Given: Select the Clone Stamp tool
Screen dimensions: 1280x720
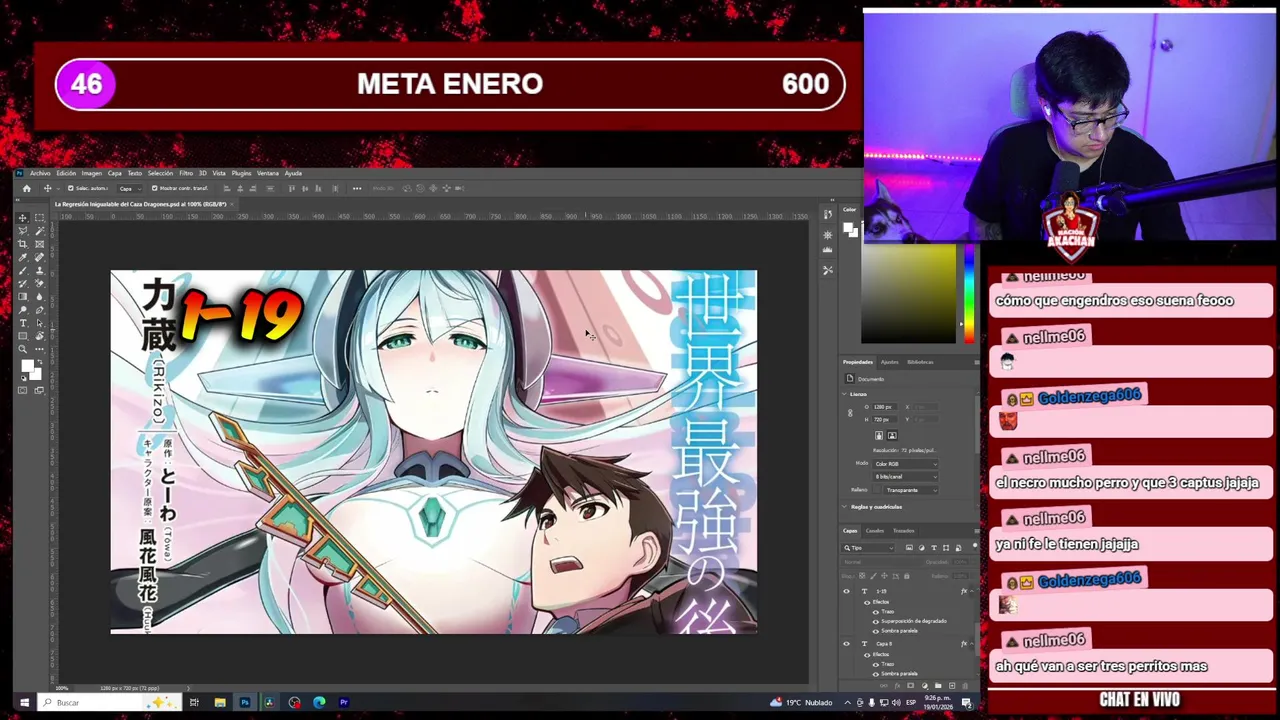Looking at the screenshot, I should pos(39,270).
